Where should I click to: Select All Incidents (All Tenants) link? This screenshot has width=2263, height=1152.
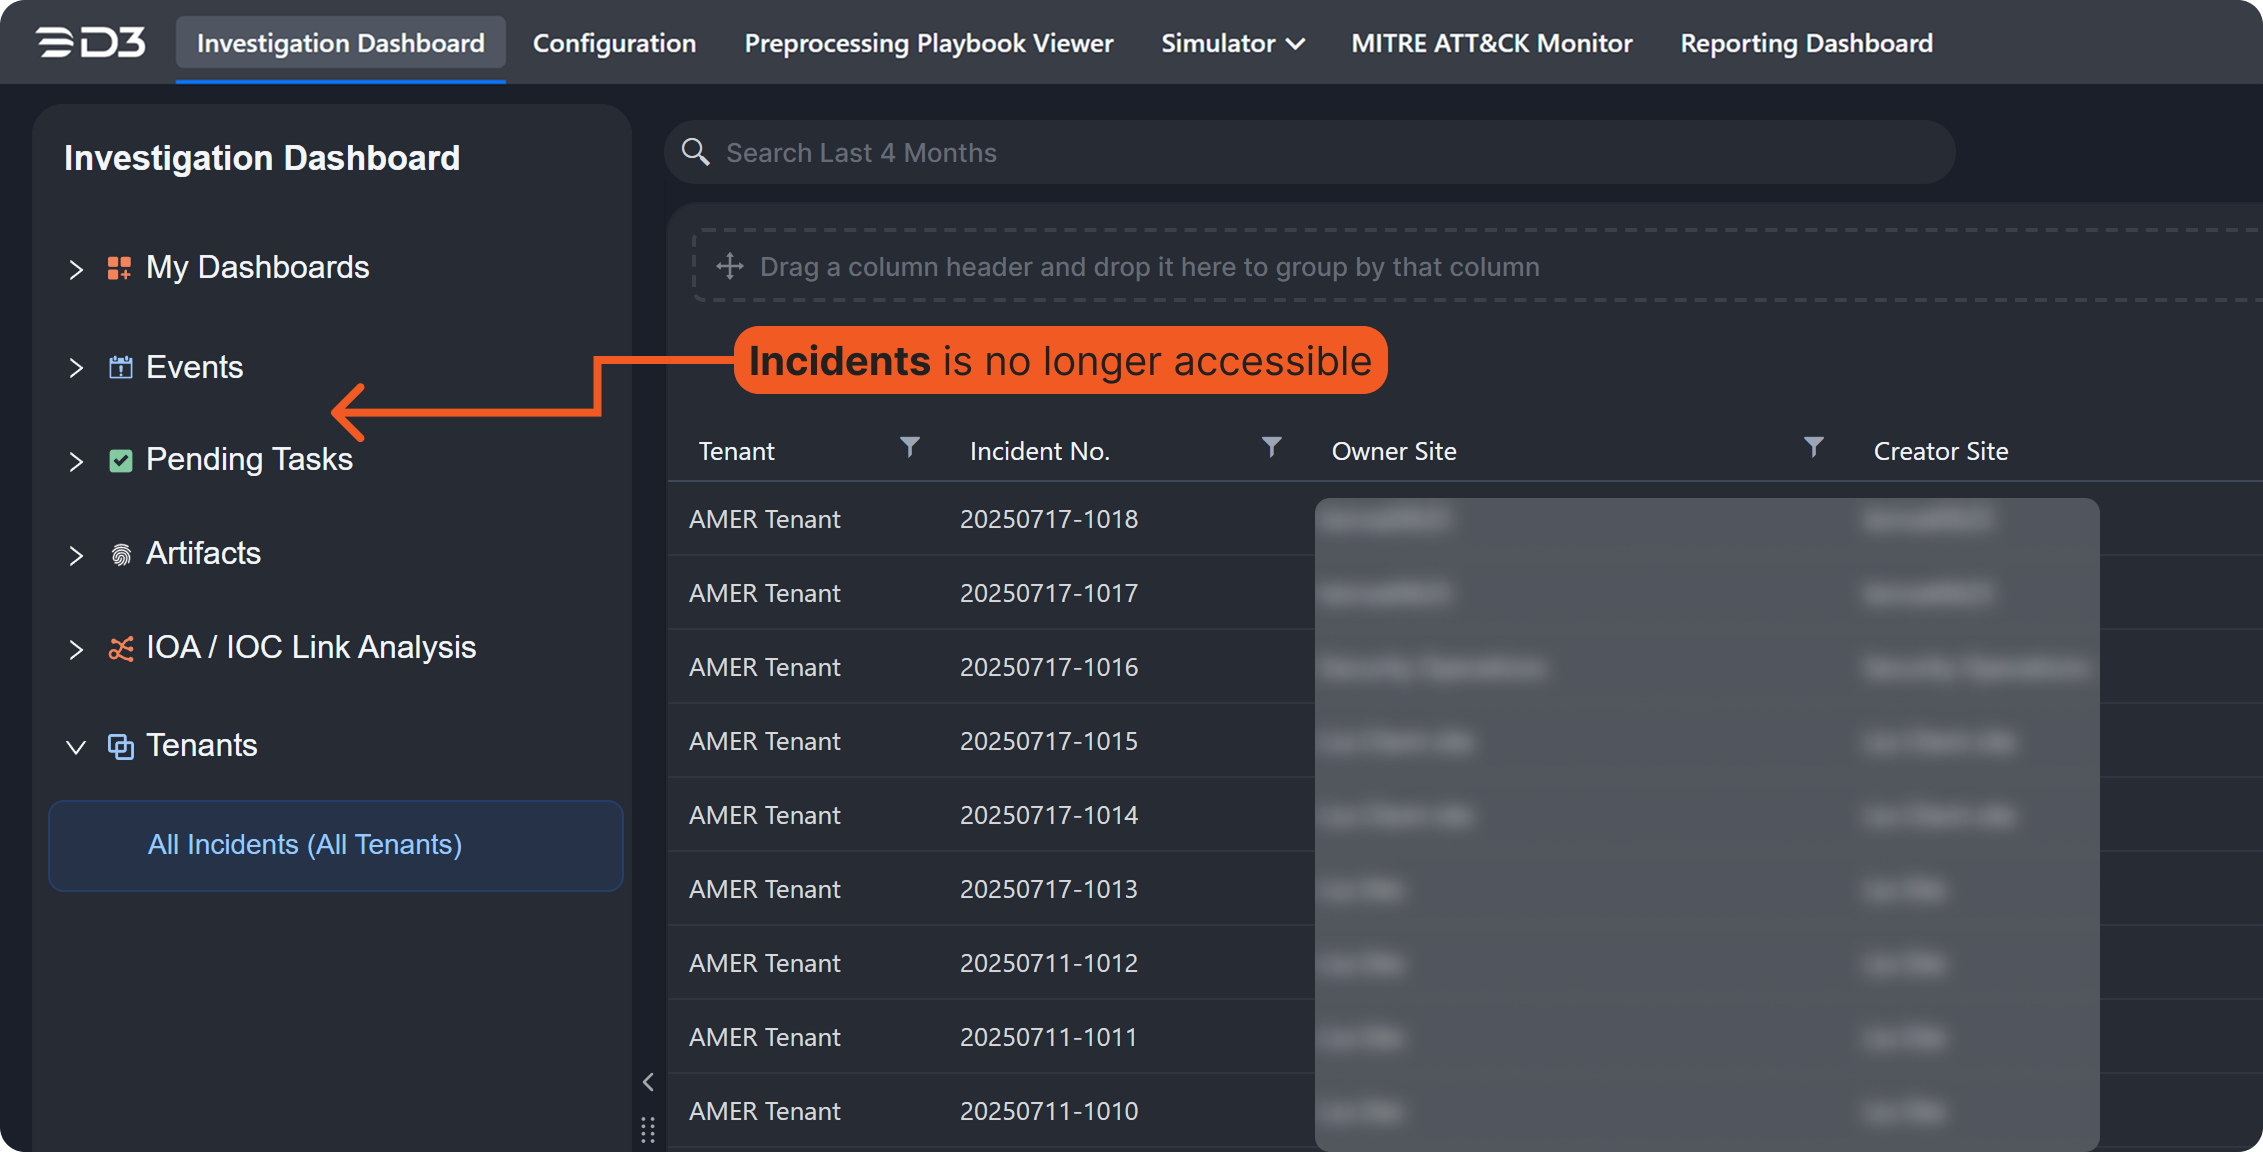click(305, 845)
